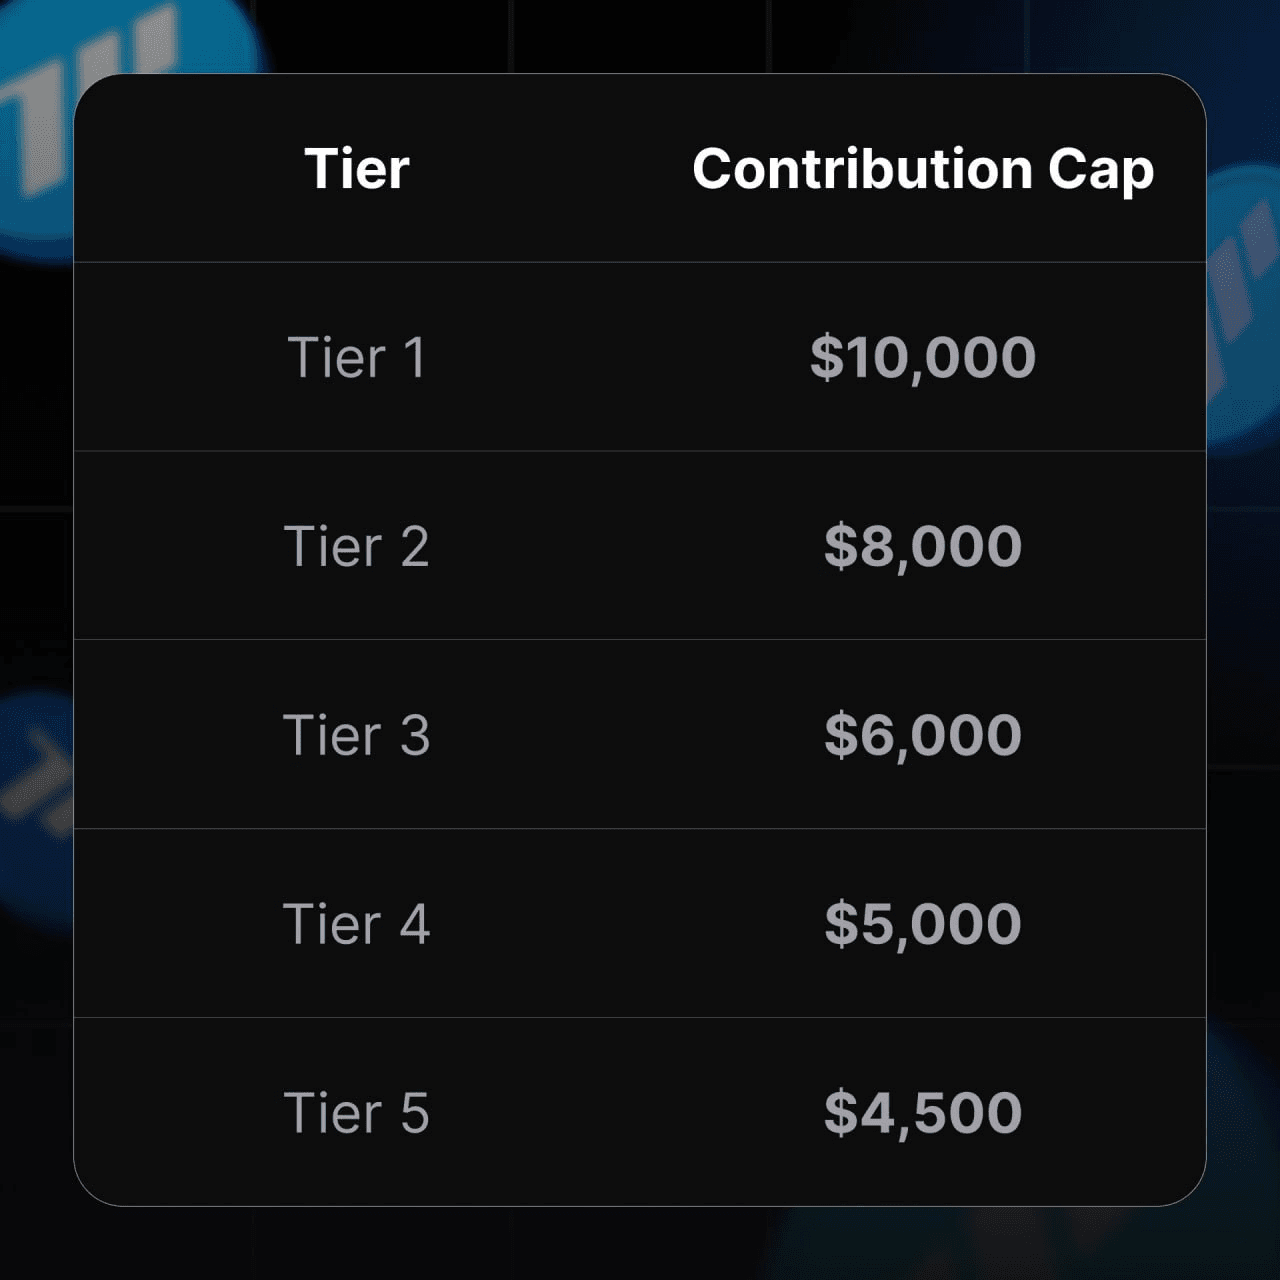Screen dimensions: 1280x1280
Task: Pick the $4,500 contribution cap value
Action: (x=922, y=1112)
